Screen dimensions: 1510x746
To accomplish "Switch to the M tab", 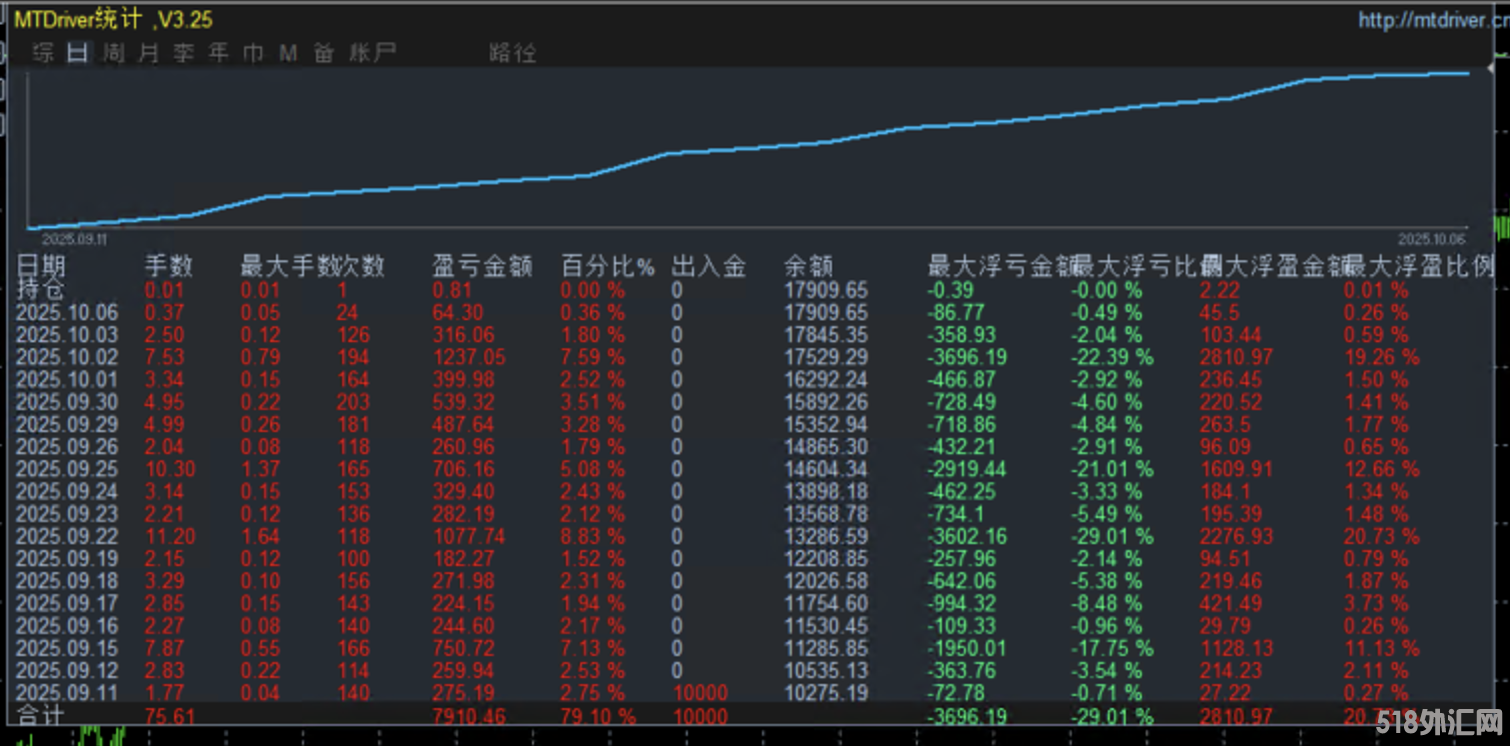I will tap(289, 53).
